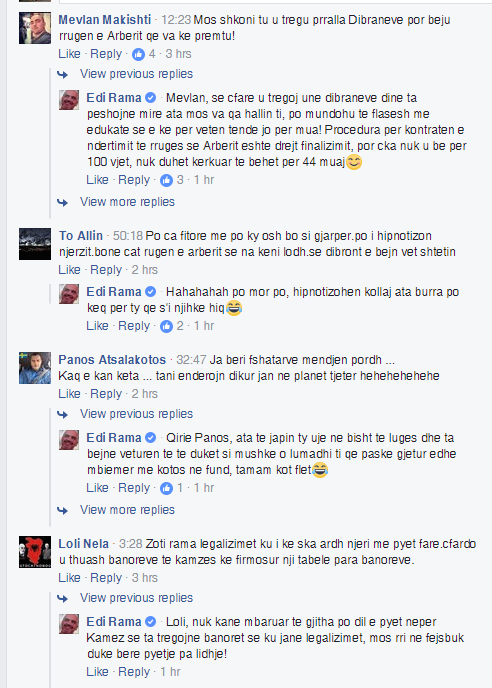Screen dimensions: 492x688
Task: Jump to video timestamp 50:18 in To Allin's comment
Action: [x=128, y=236]
